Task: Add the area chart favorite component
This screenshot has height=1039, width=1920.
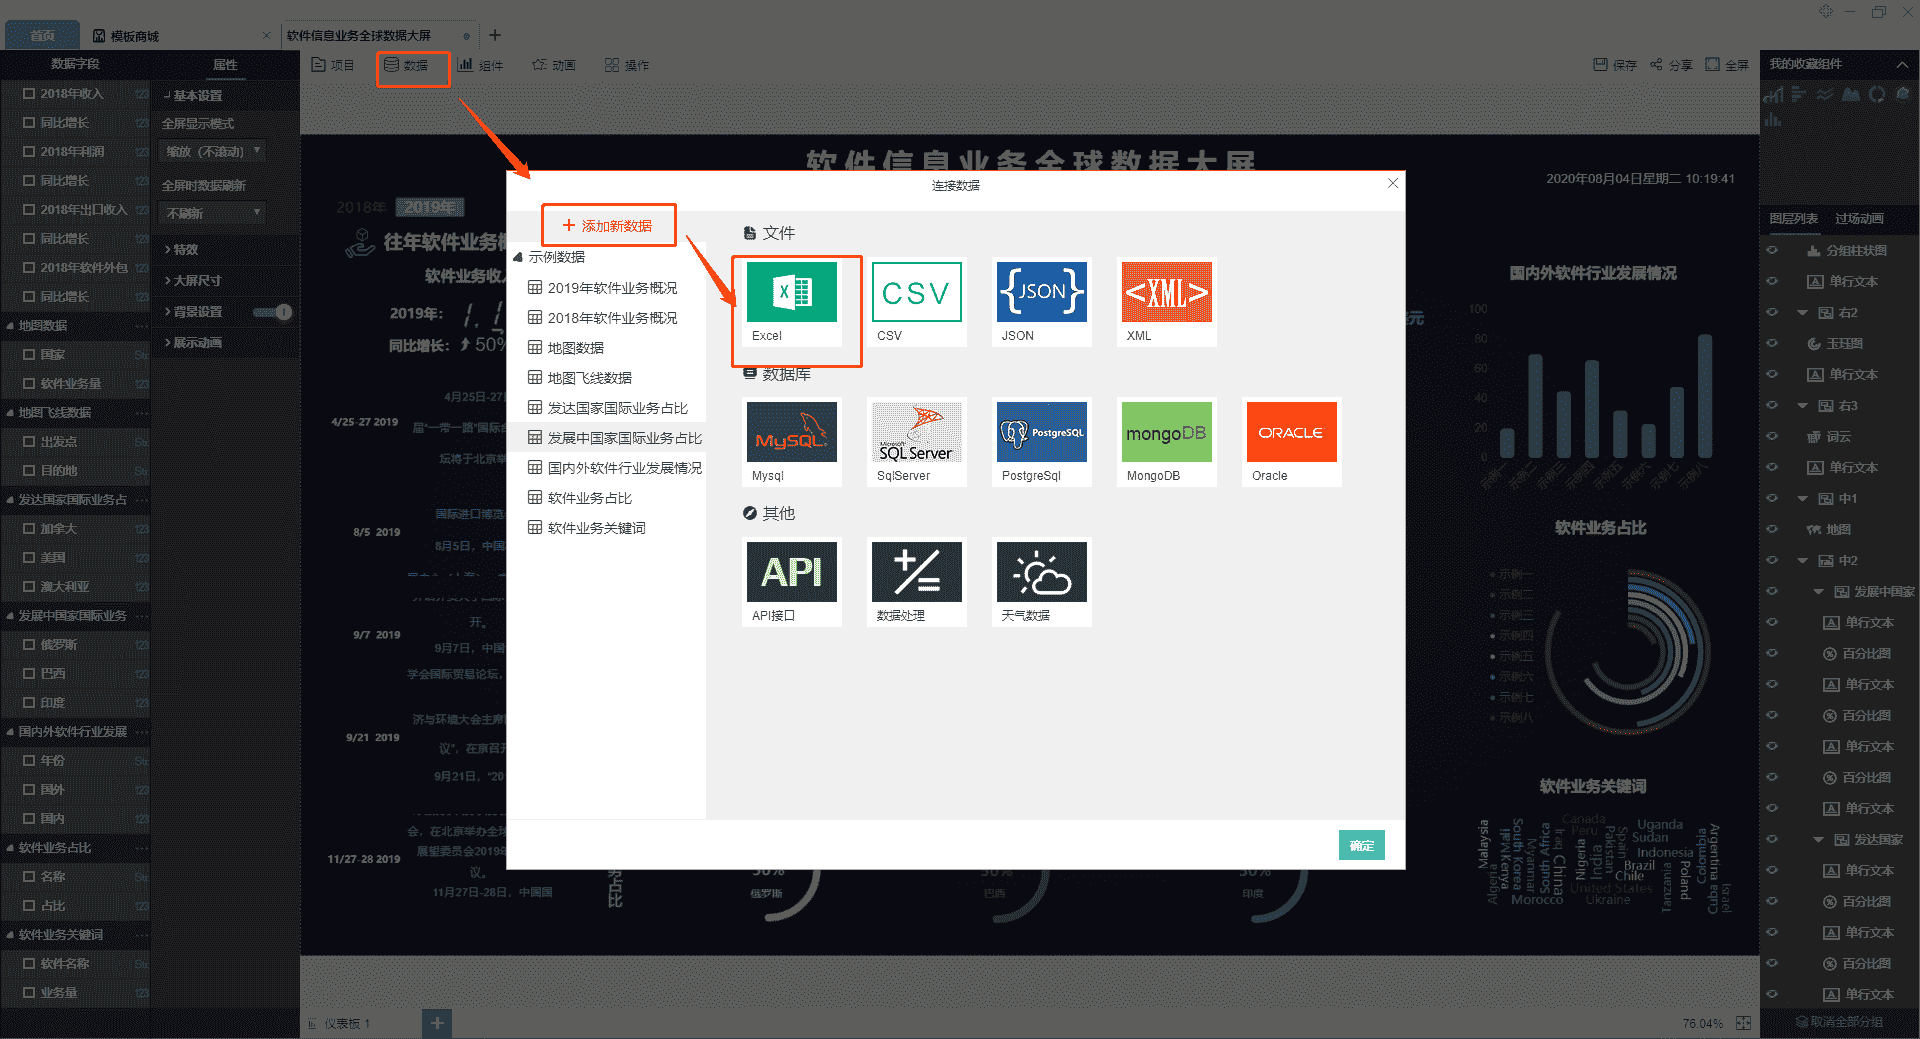Action: [x=1851, y=94]
